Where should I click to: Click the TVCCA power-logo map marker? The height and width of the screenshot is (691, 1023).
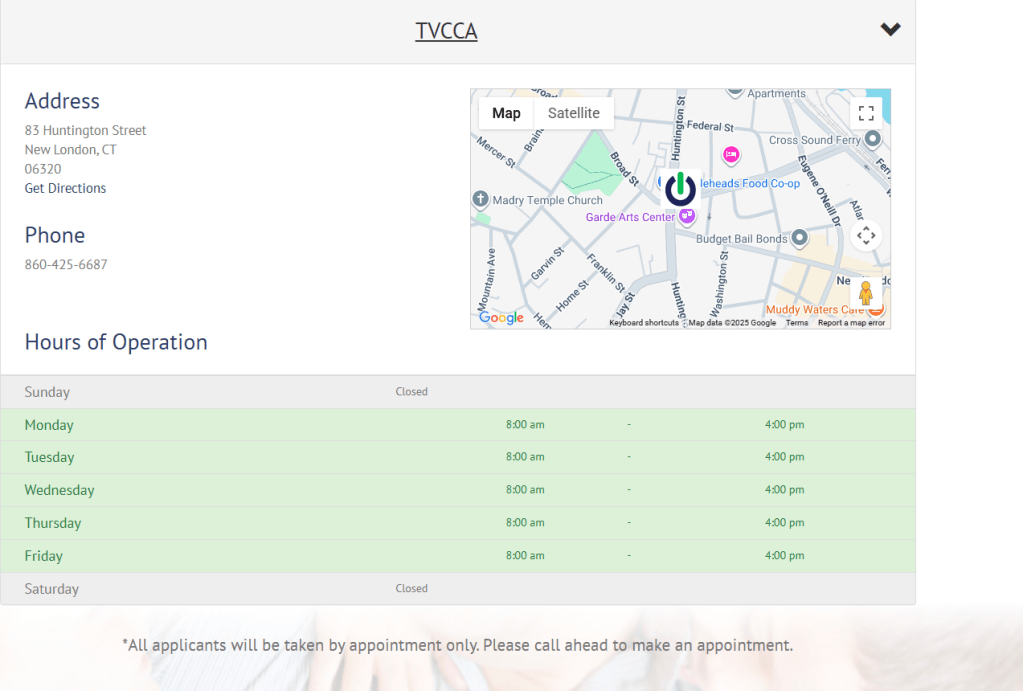[x=680, y=188]
